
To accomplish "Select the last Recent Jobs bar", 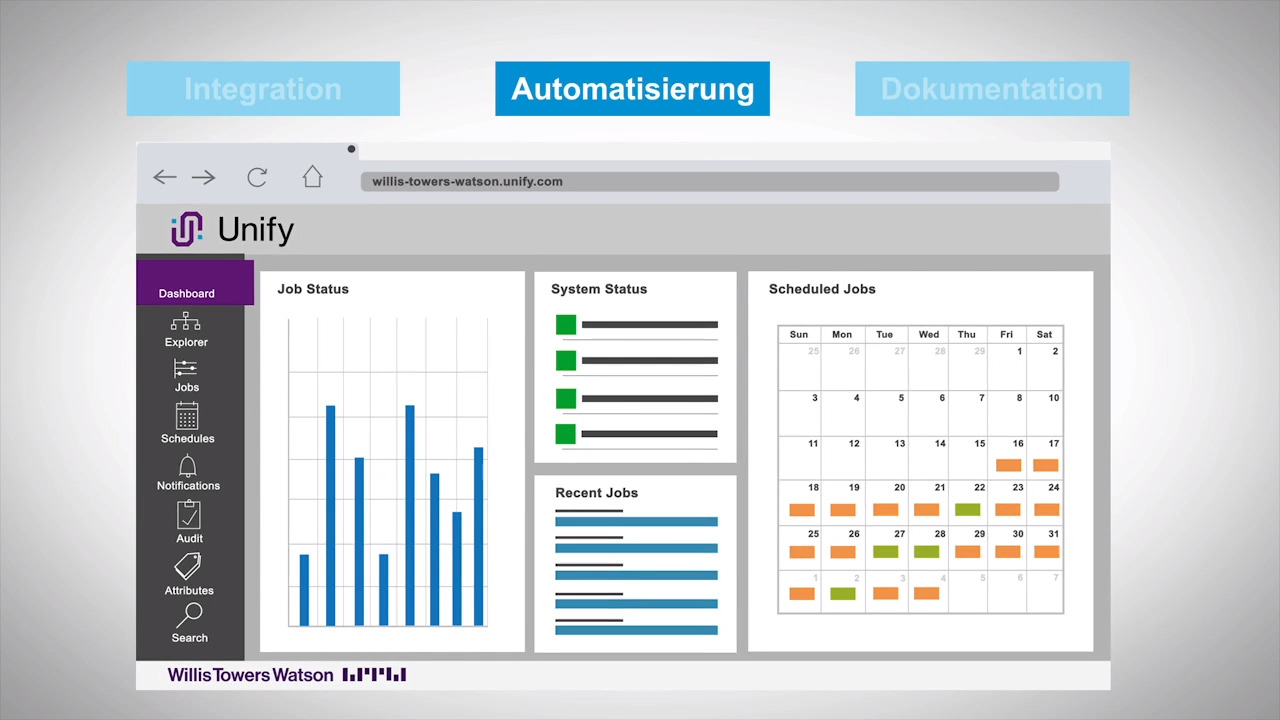I will [636, 629].
